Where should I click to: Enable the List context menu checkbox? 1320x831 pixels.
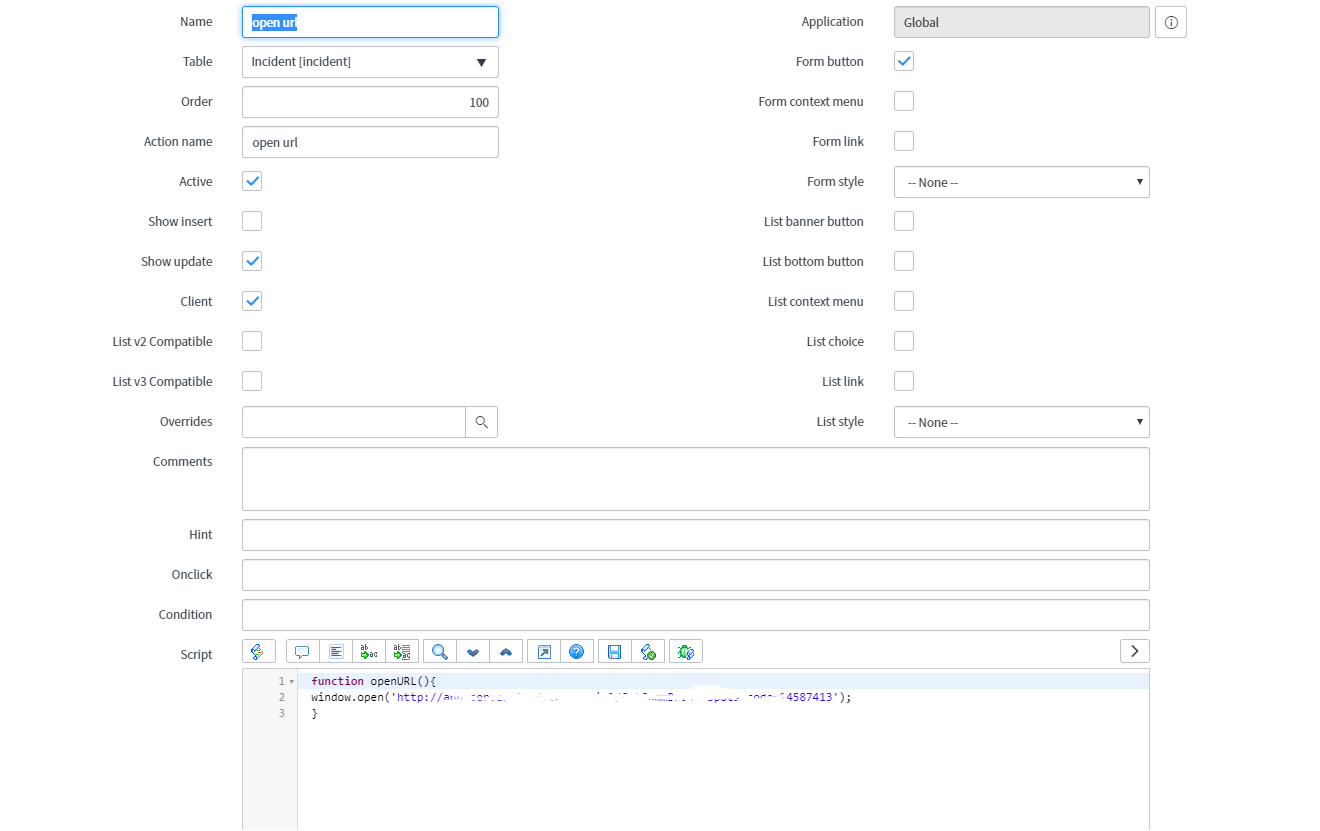click(904, 302)
